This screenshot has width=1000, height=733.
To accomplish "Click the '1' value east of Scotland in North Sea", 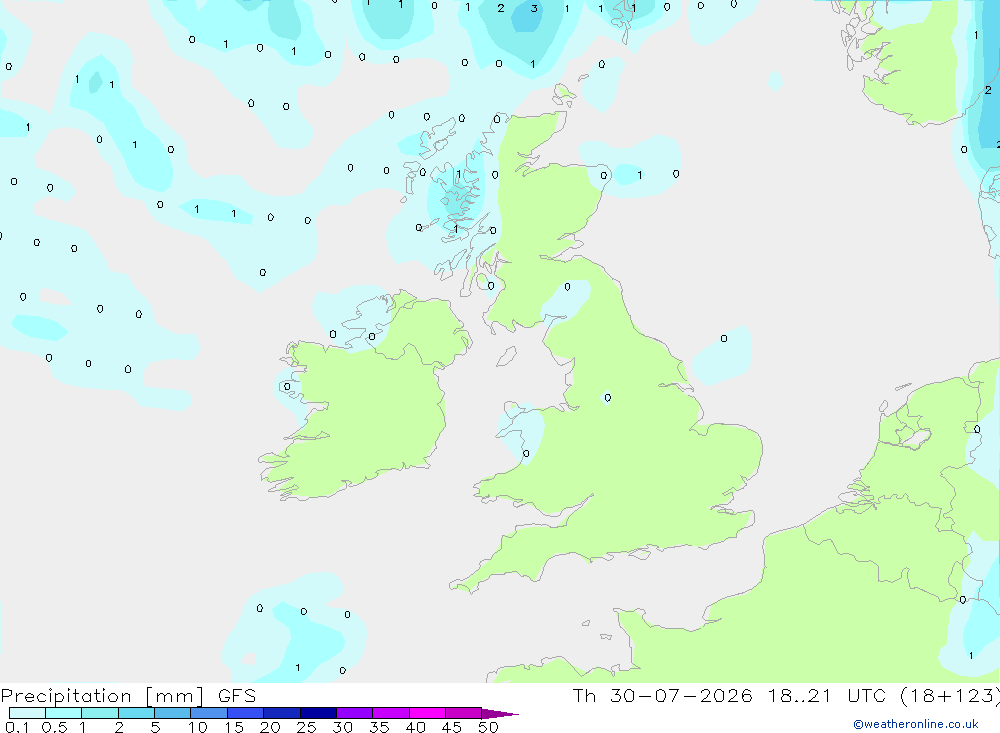I will pos(640,175).
